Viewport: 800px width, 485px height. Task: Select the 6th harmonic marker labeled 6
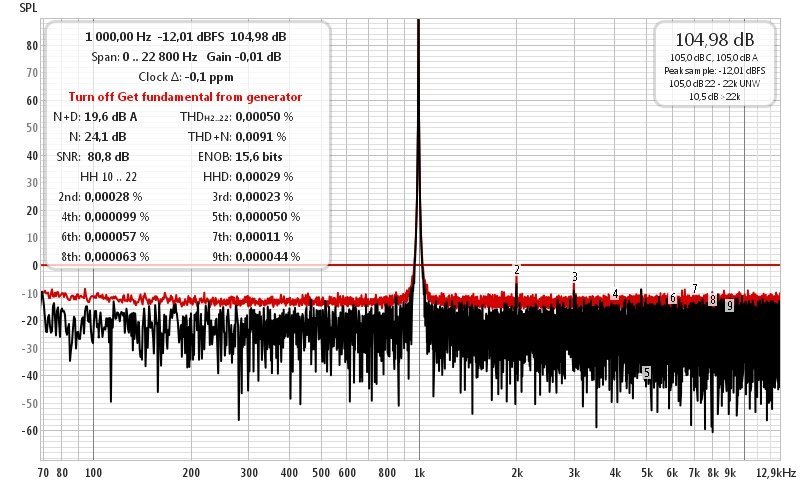673,299
